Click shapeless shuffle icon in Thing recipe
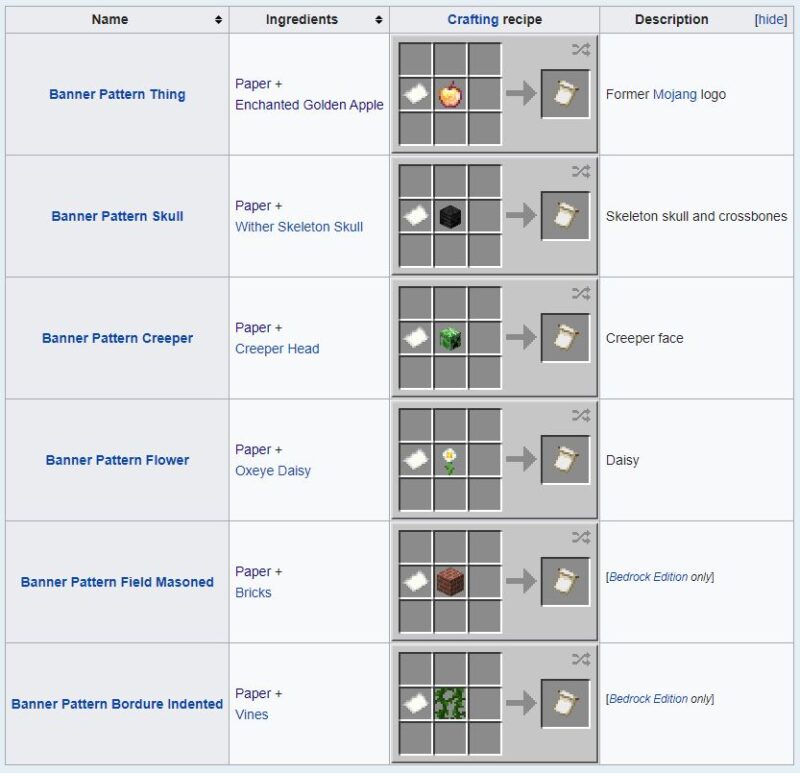This screenshot has height=773, width=800. point(581,49)
